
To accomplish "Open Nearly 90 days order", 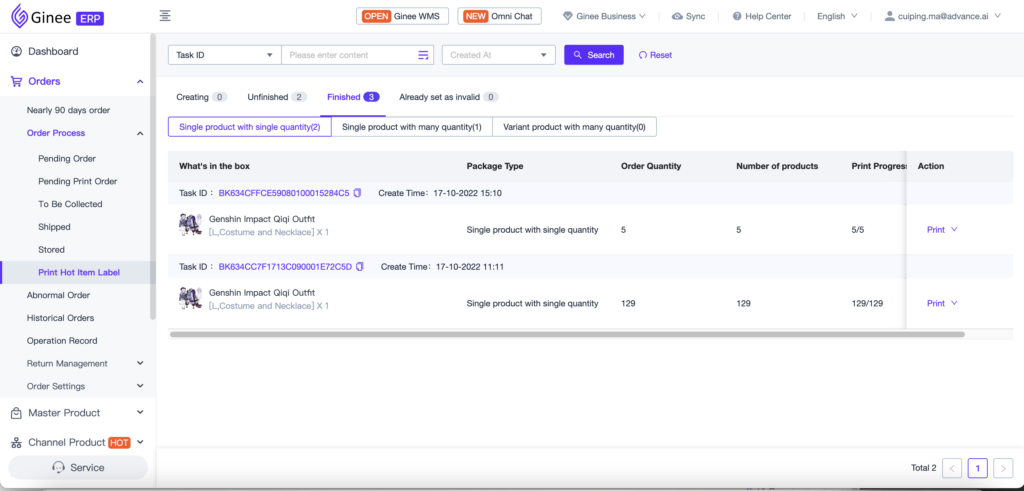I will (69, 110).
